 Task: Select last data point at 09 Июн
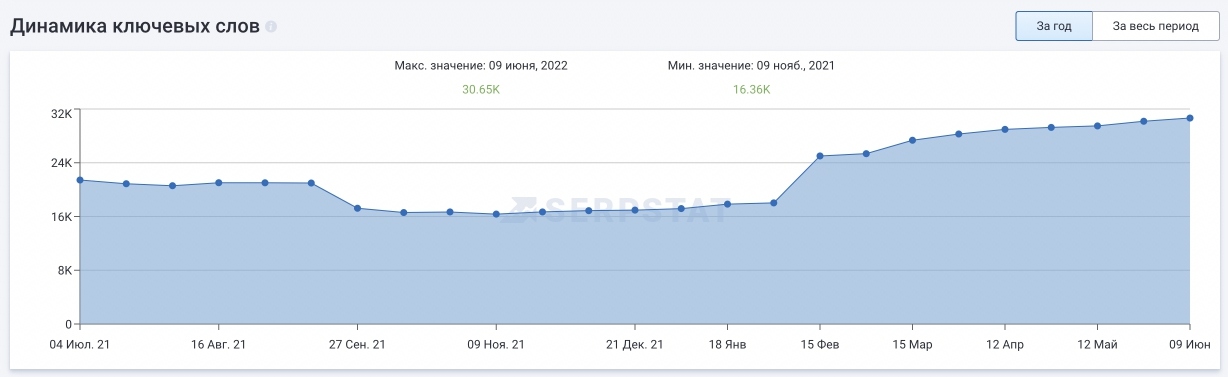1189,118
